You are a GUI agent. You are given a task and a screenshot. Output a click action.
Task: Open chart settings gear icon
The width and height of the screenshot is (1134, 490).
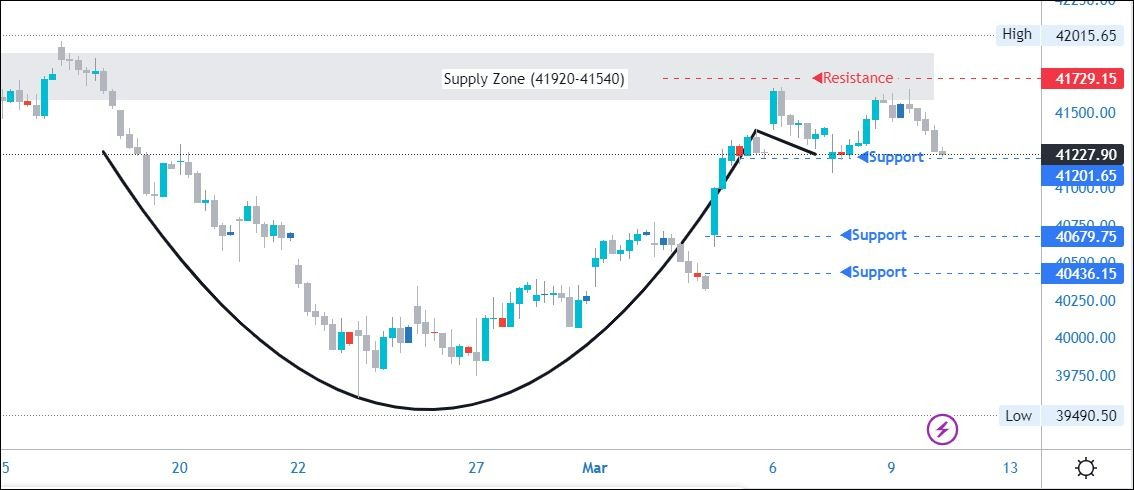tap(1086, 468)
